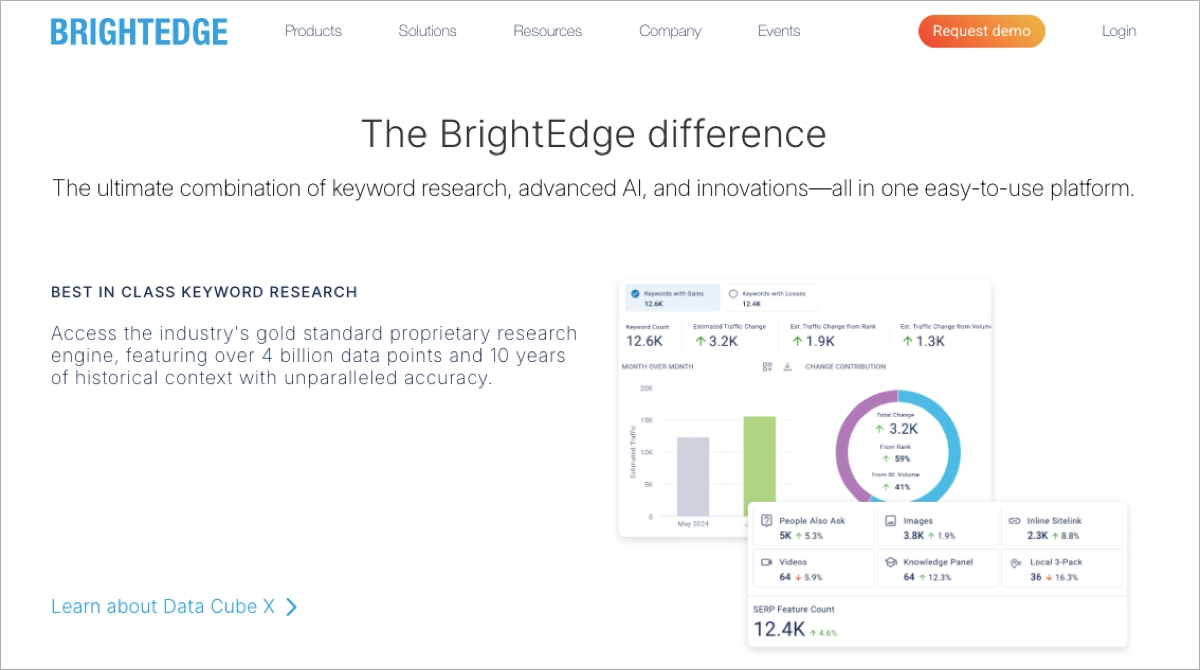Screen dimensions: 1200x670
Task: Open the Company menu
Action: click(x=669, y=31)
